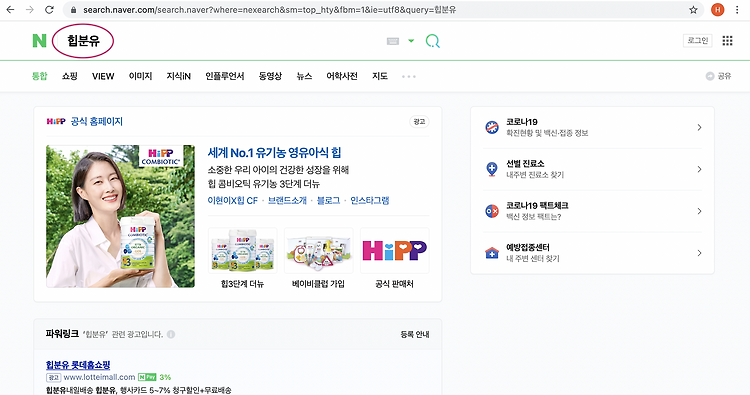The image size is (750, 395).
Task: Open the 동영상 tab
Action: 270,76
